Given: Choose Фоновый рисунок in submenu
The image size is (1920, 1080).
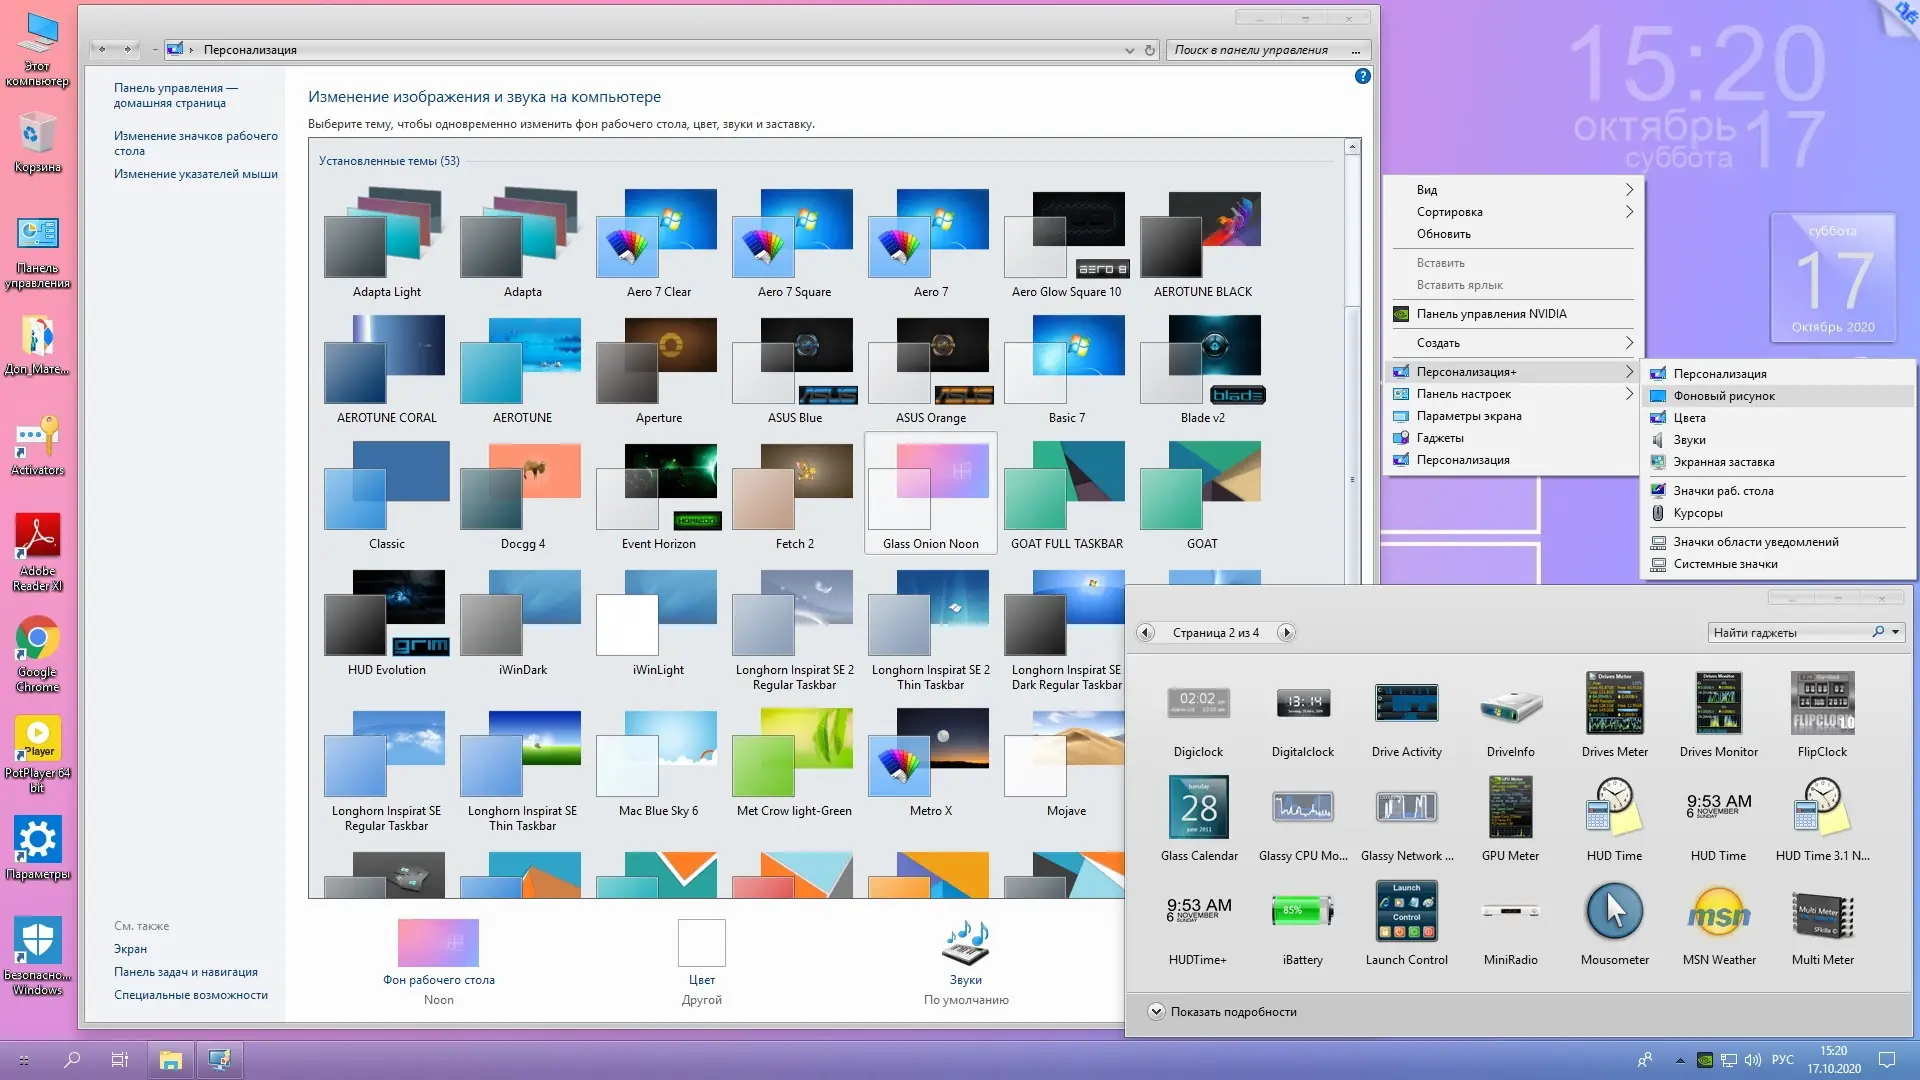Looking at the screenshot, I should click(x=1724, y=396).
